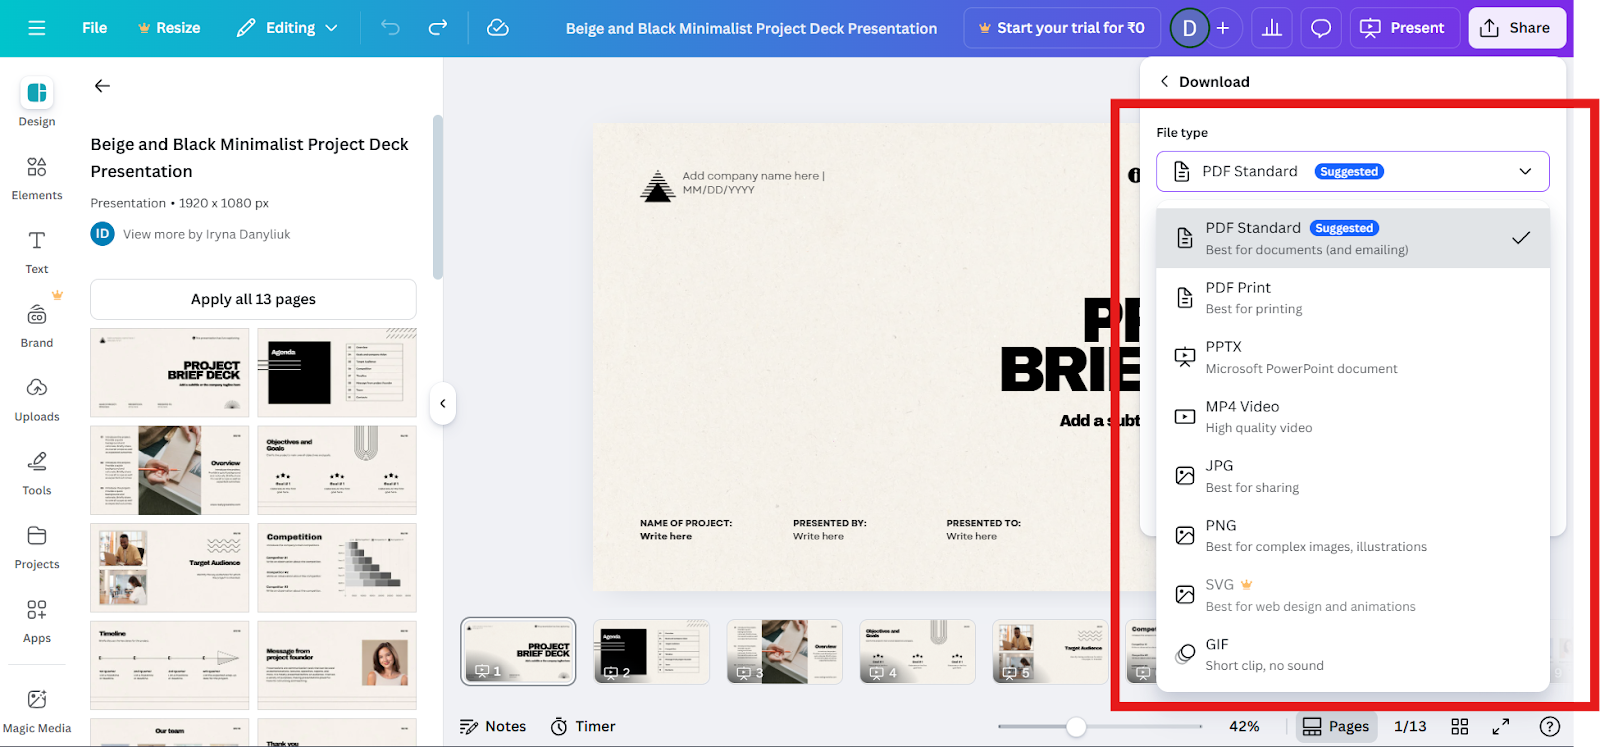The width and height of the screenshot is (1600, 747).
Task: Open the Magic Media app
Action: 37,711
